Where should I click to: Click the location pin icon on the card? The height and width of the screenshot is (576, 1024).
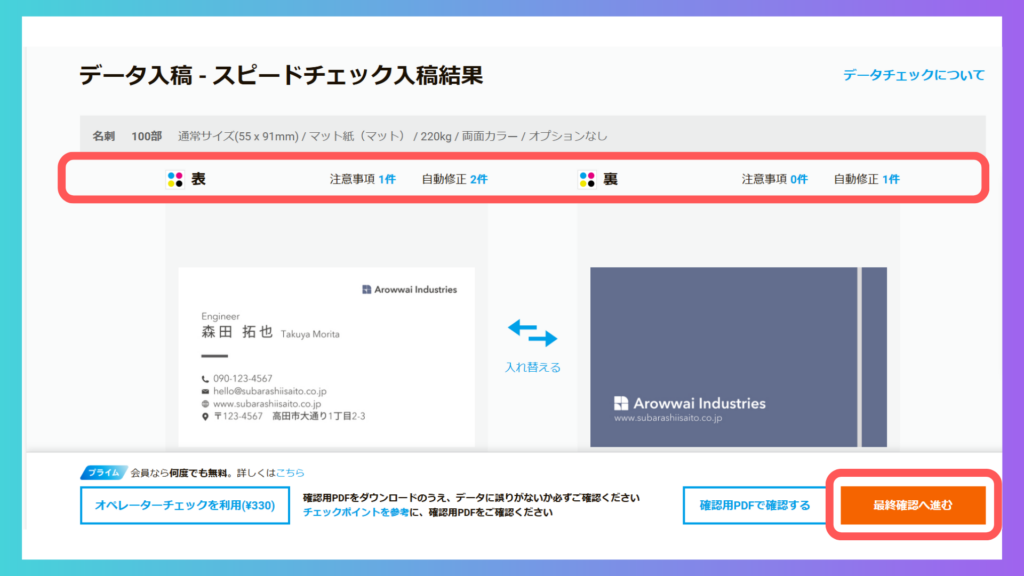pos(205,416)
